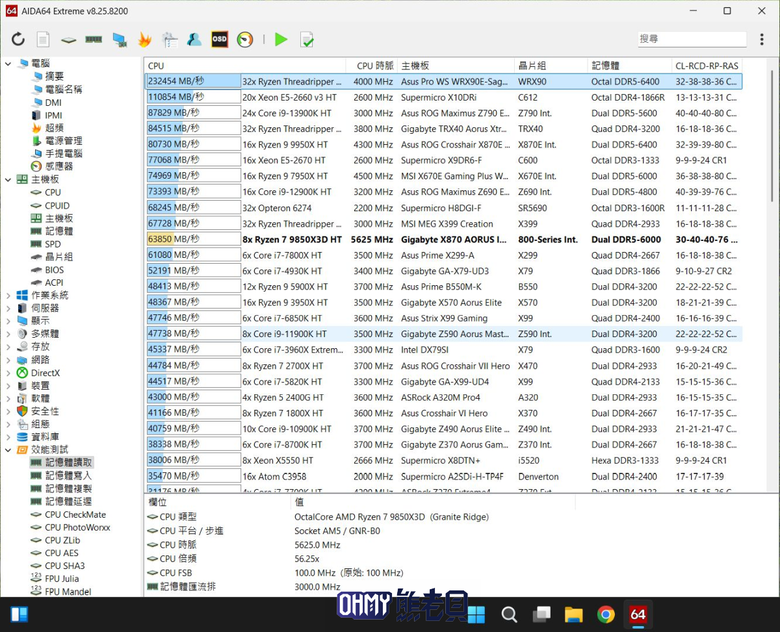Click the motherboard chip toolbar icon

(69, 40)
